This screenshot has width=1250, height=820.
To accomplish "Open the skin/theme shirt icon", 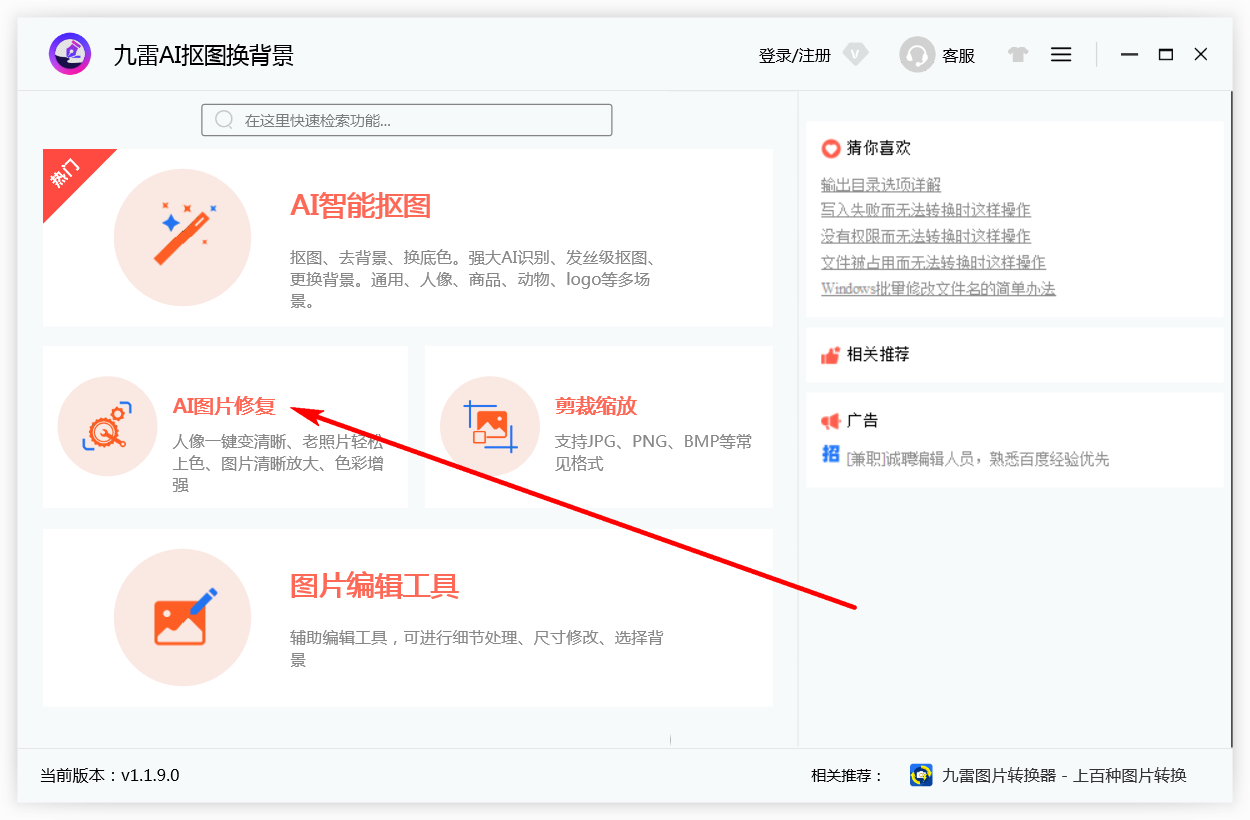I will (1018, 55).
